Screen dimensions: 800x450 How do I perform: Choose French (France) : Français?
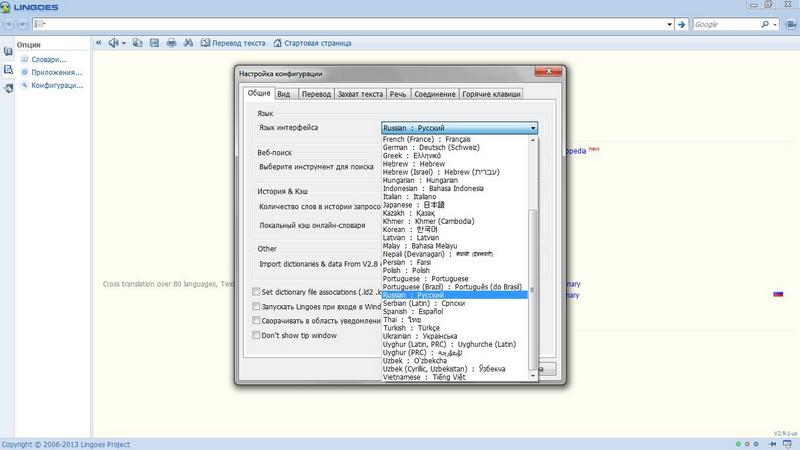[455, 139]
